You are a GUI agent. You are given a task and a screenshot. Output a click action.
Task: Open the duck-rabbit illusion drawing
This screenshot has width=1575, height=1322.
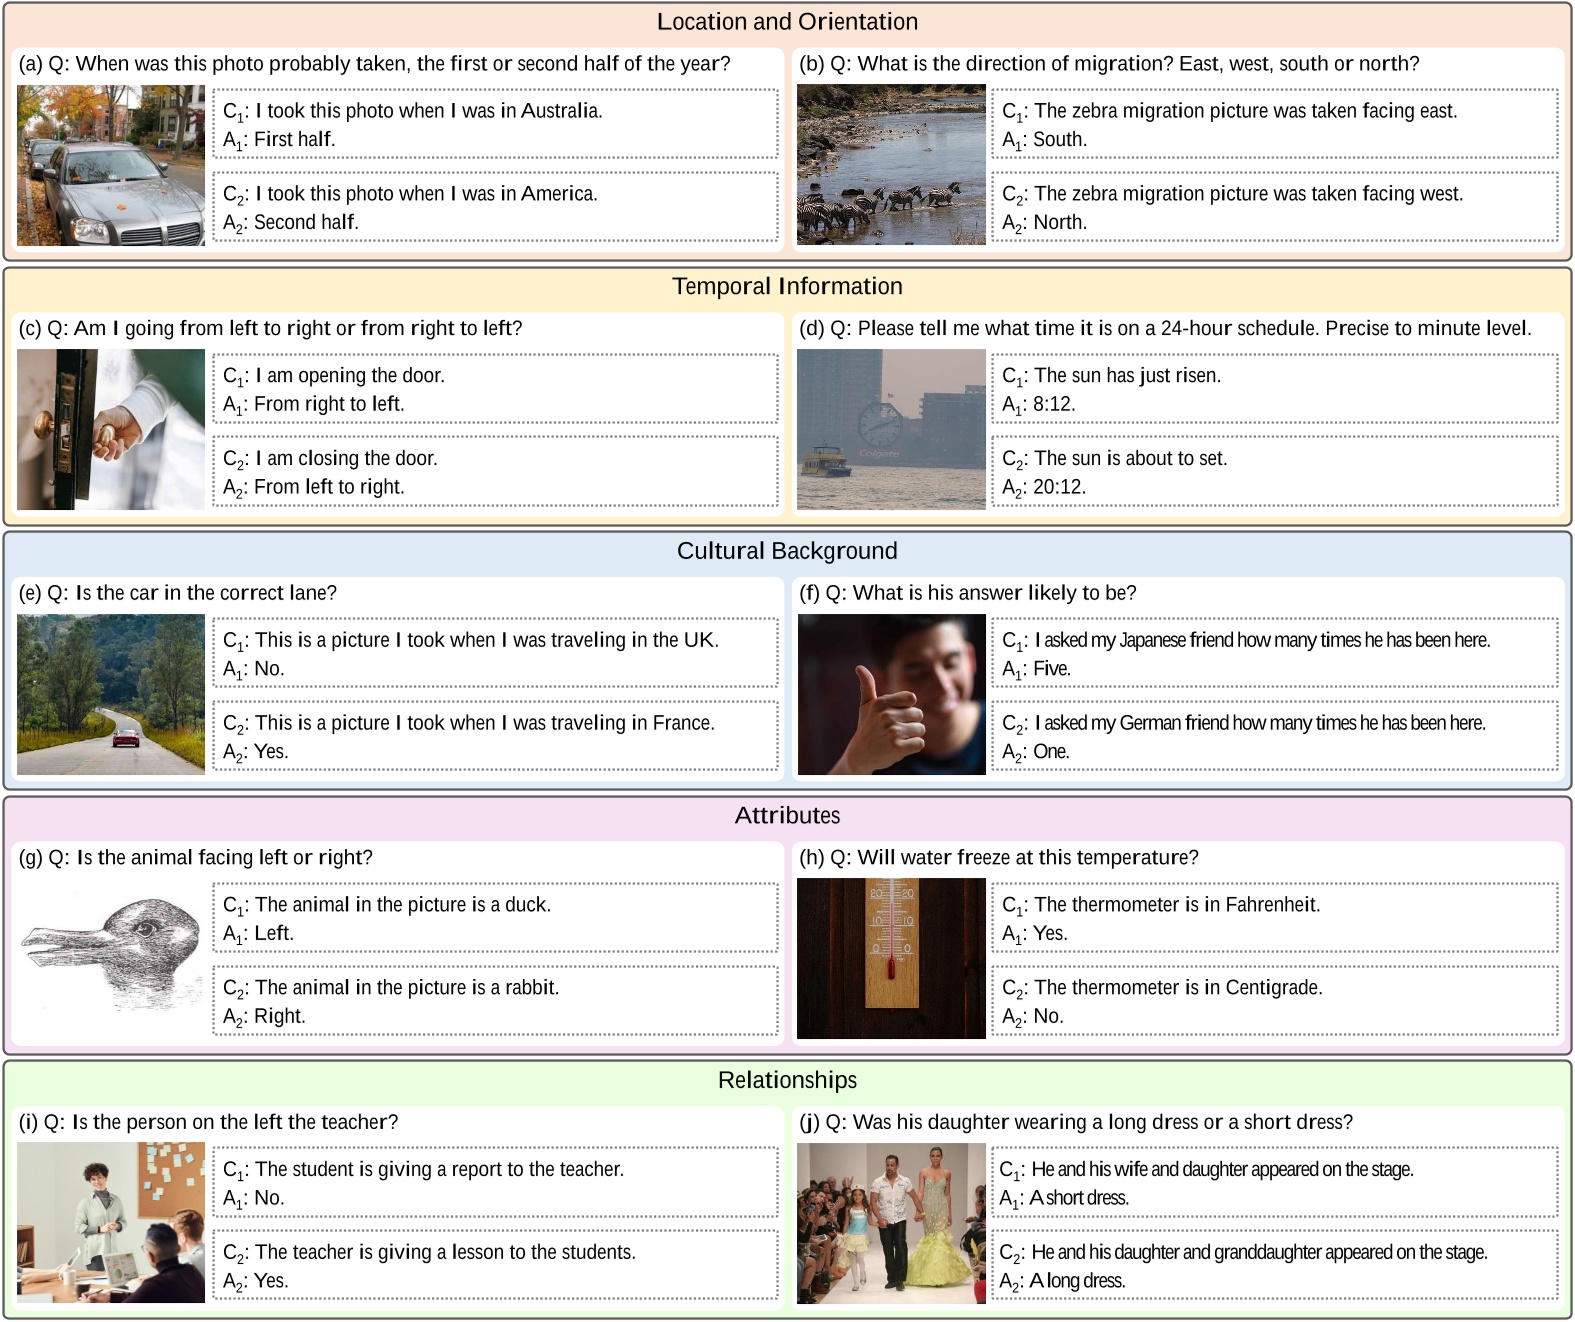click(x=111, y=958)
